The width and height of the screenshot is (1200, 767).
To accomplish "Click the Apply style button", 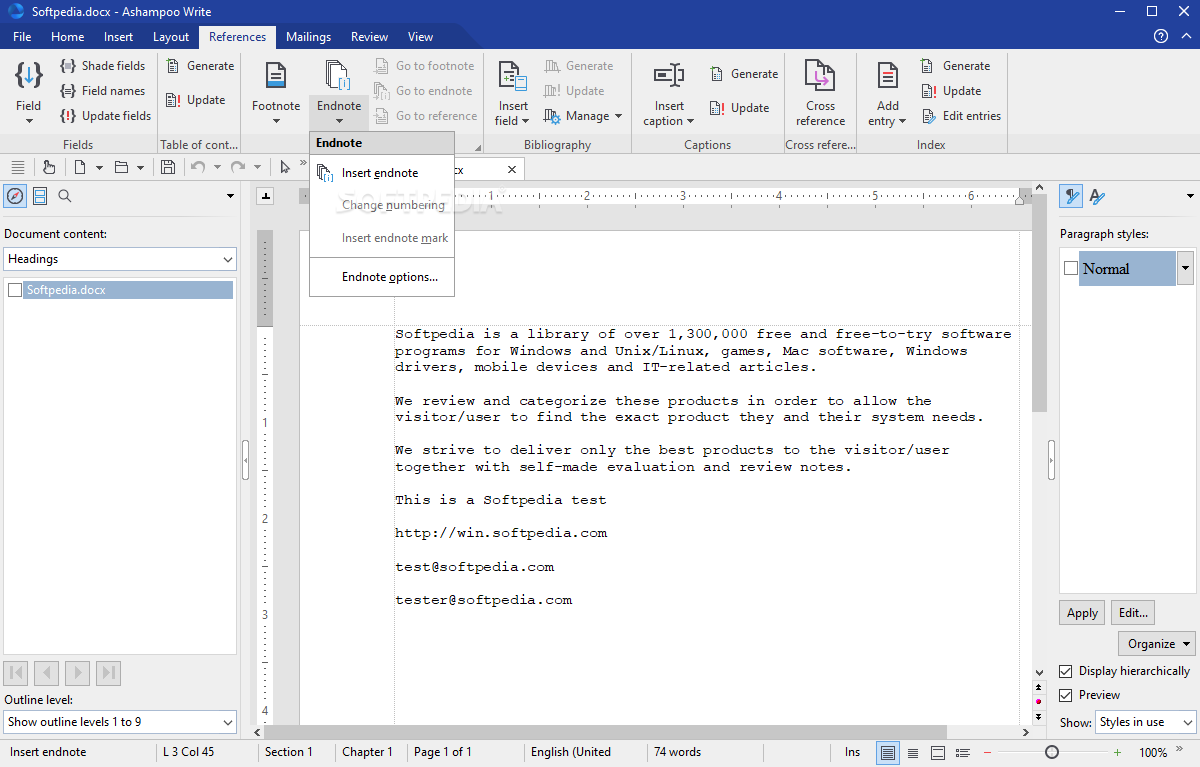I will [1082, 613].
